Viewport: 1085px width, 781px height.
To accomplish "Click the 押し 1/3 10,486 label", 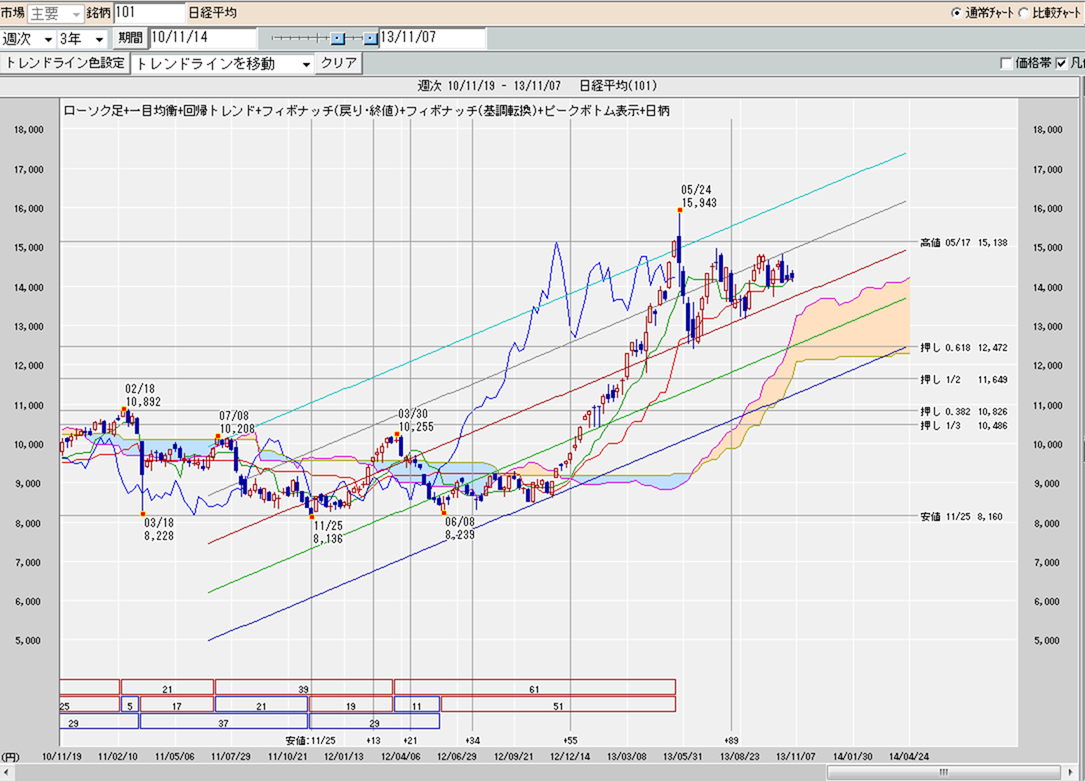I will 964,425.
